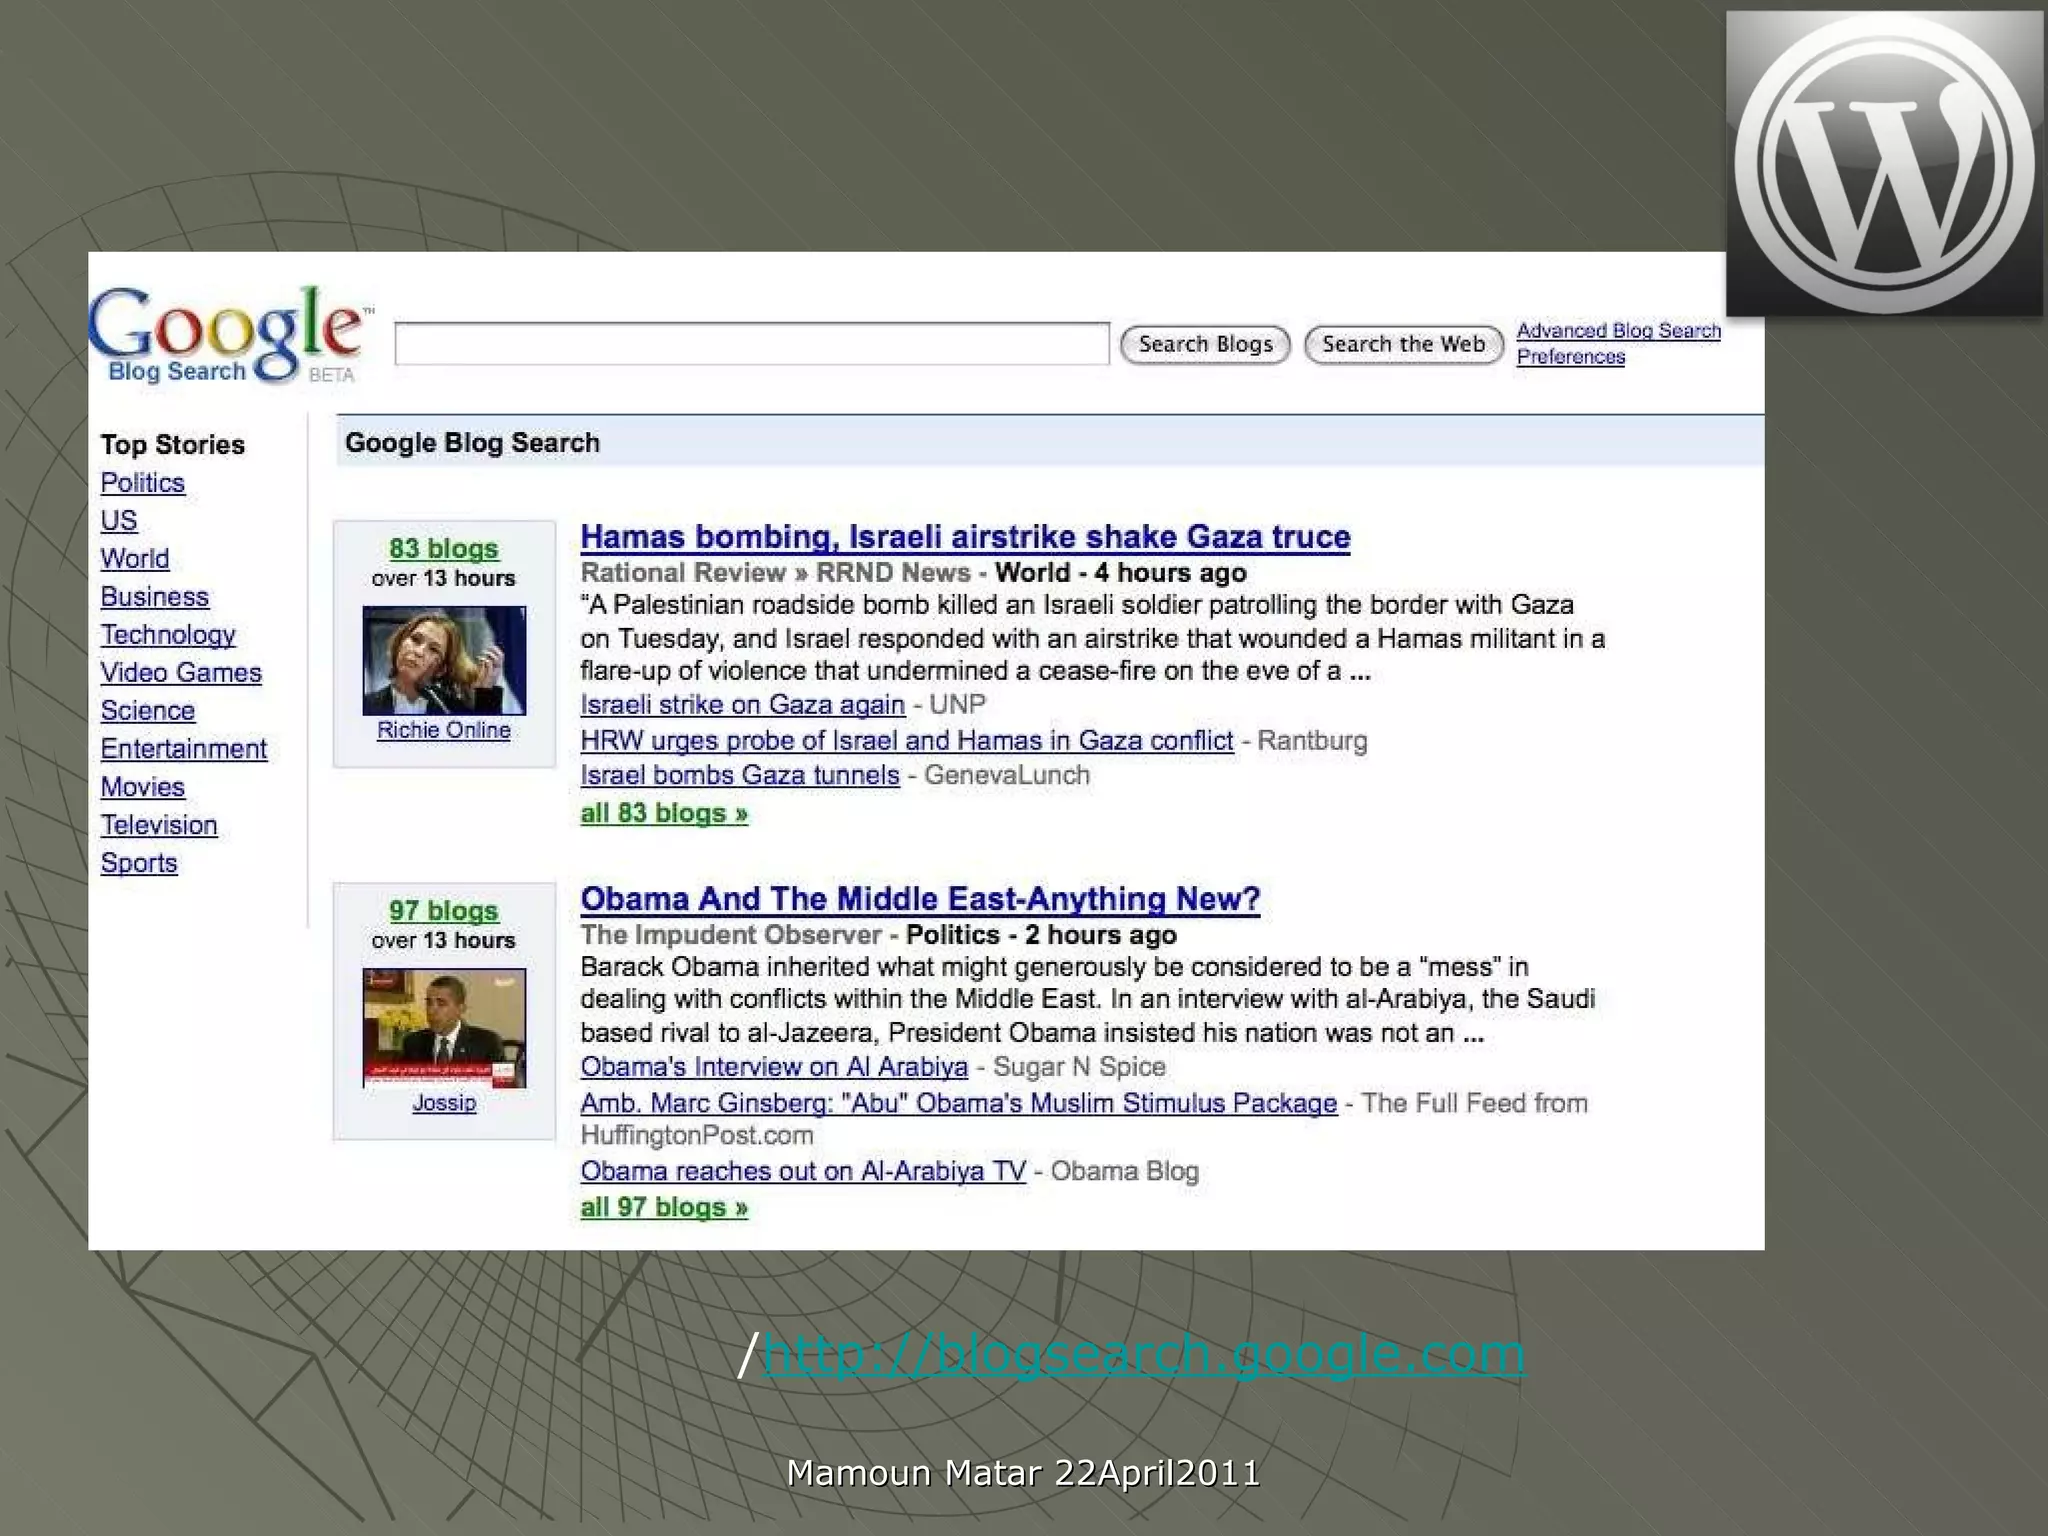The image size is (2048, 1536).
Task: Open the Preferences link
Action: 1570,357
